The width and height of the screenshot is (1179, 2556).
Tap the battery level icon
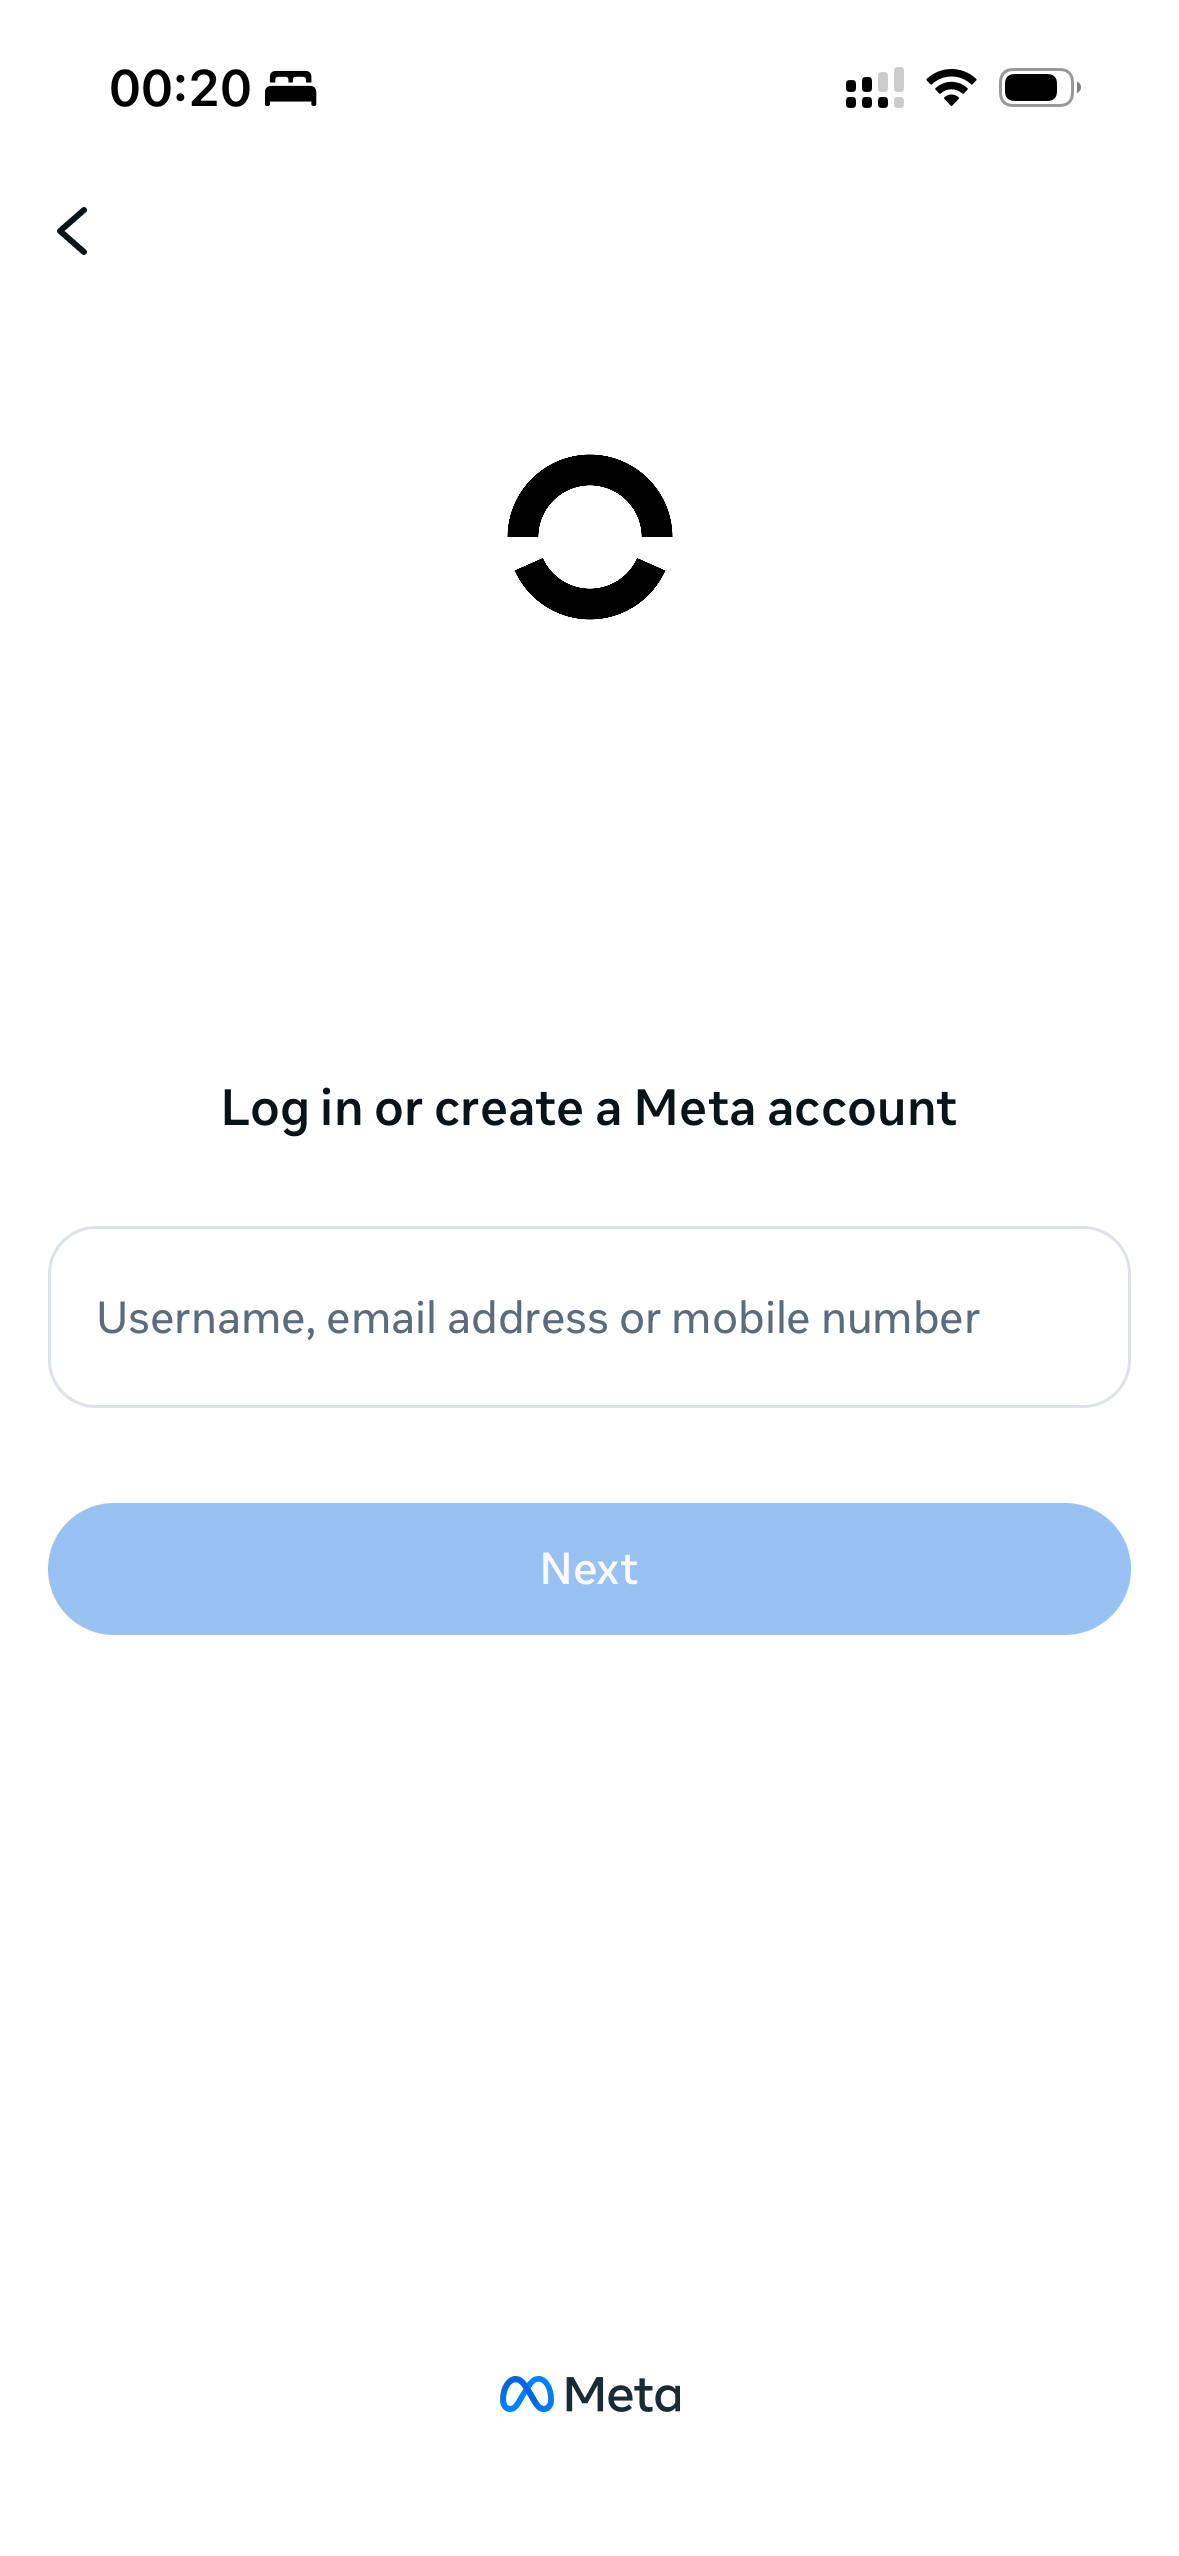coord(1038,88)
